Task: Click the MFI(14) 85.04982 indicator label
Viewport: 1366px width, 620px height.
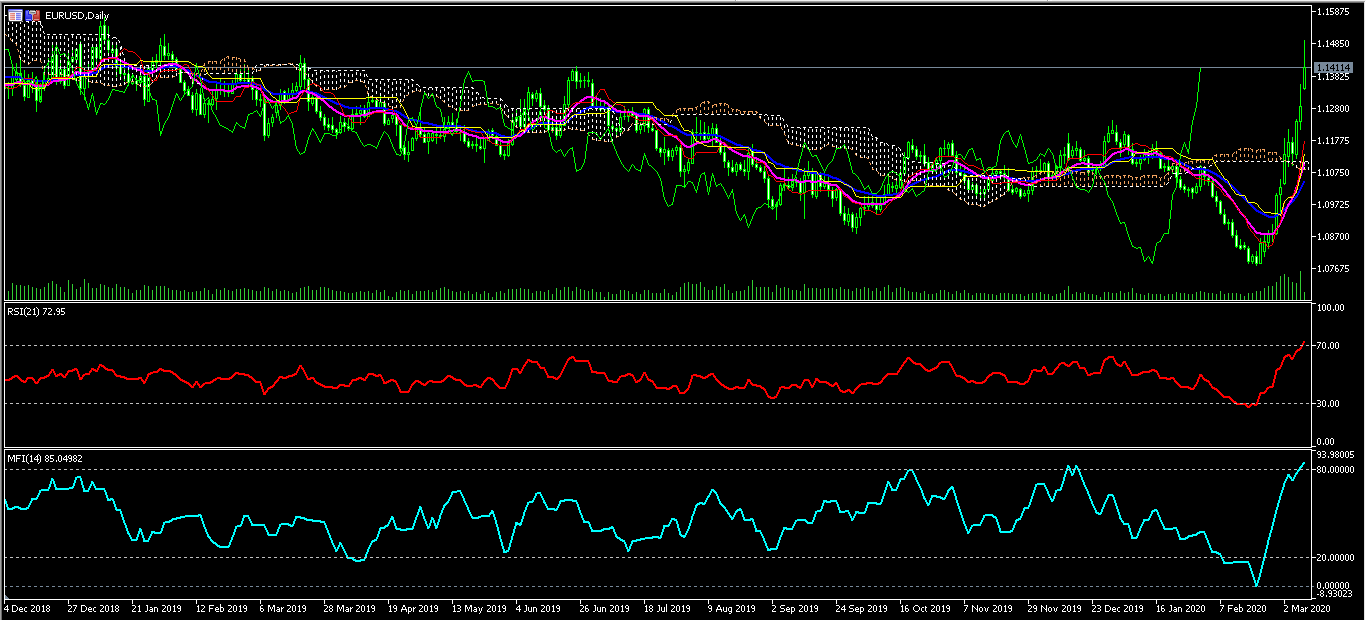Action: click(x=45, y=458)
